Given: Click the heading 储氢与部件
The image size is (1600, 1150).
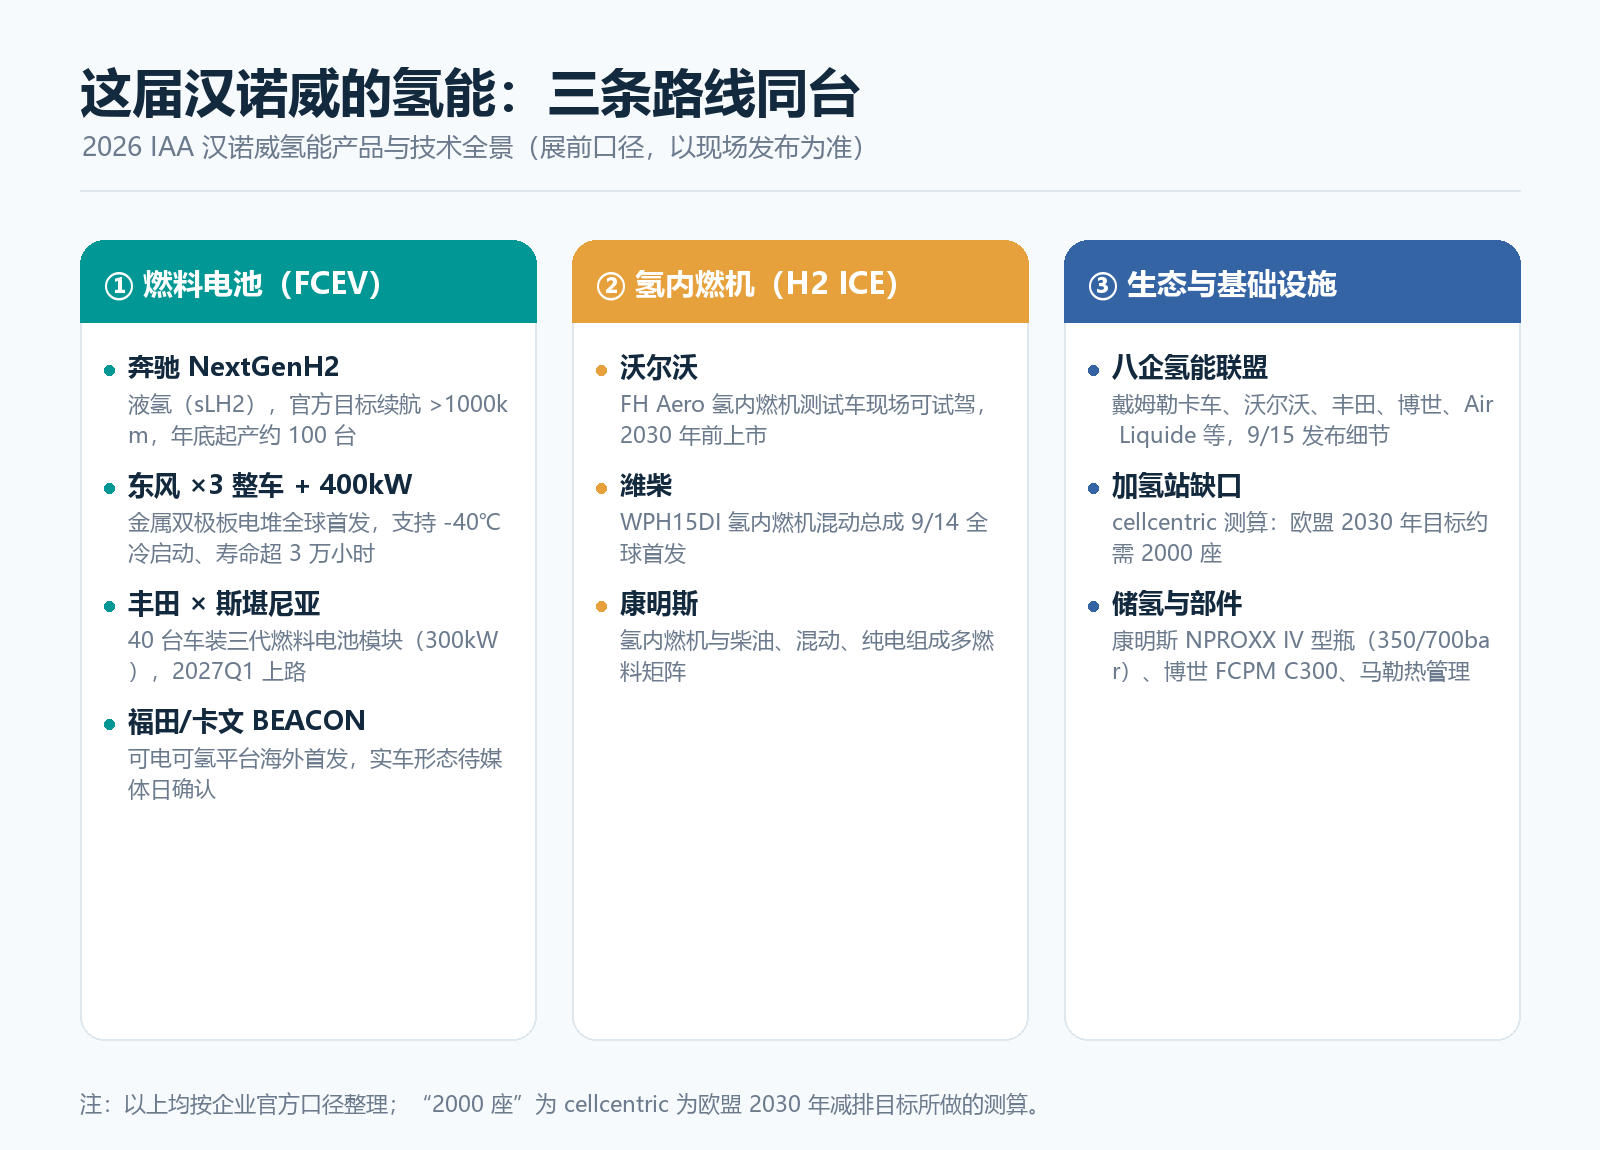Looking at the screenshot, I should click(x=1176, y=603).
